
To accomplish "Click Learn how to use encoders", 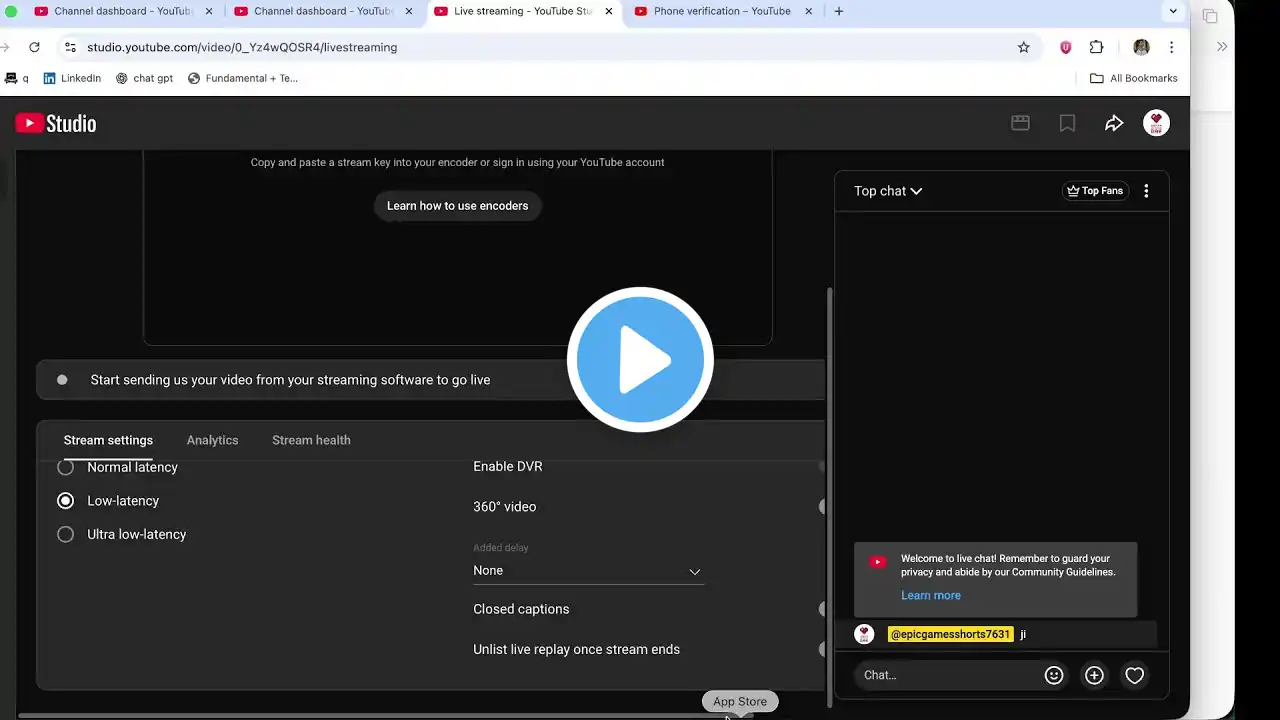I will [458, 206].
